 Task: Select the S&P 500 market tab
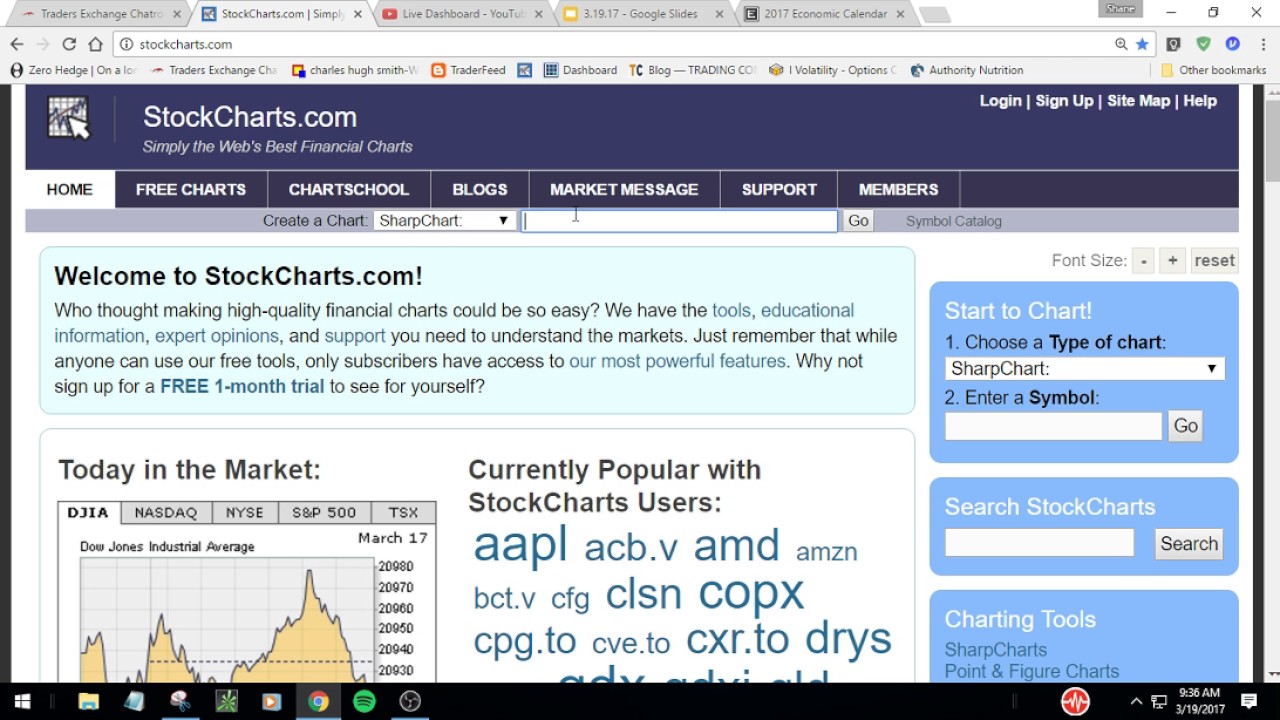pos(324,512)
